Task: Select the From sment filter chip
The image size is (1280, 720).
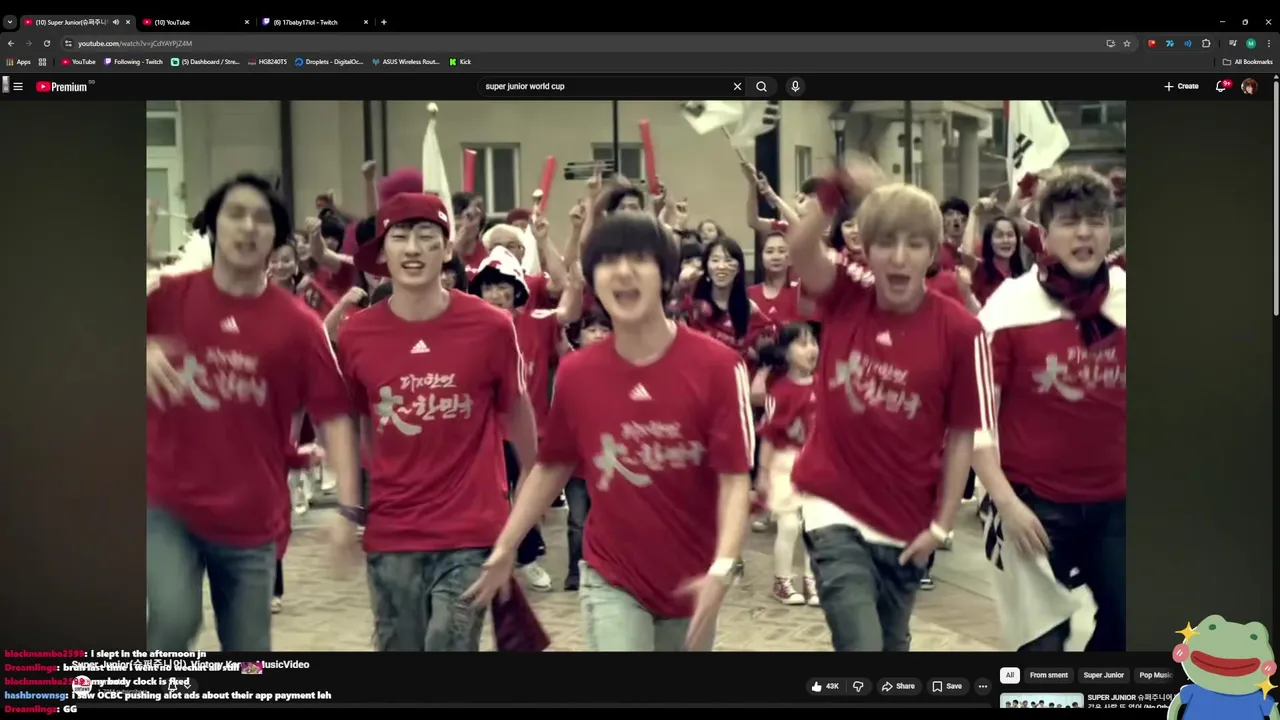Action: (x=1048, y=675)
